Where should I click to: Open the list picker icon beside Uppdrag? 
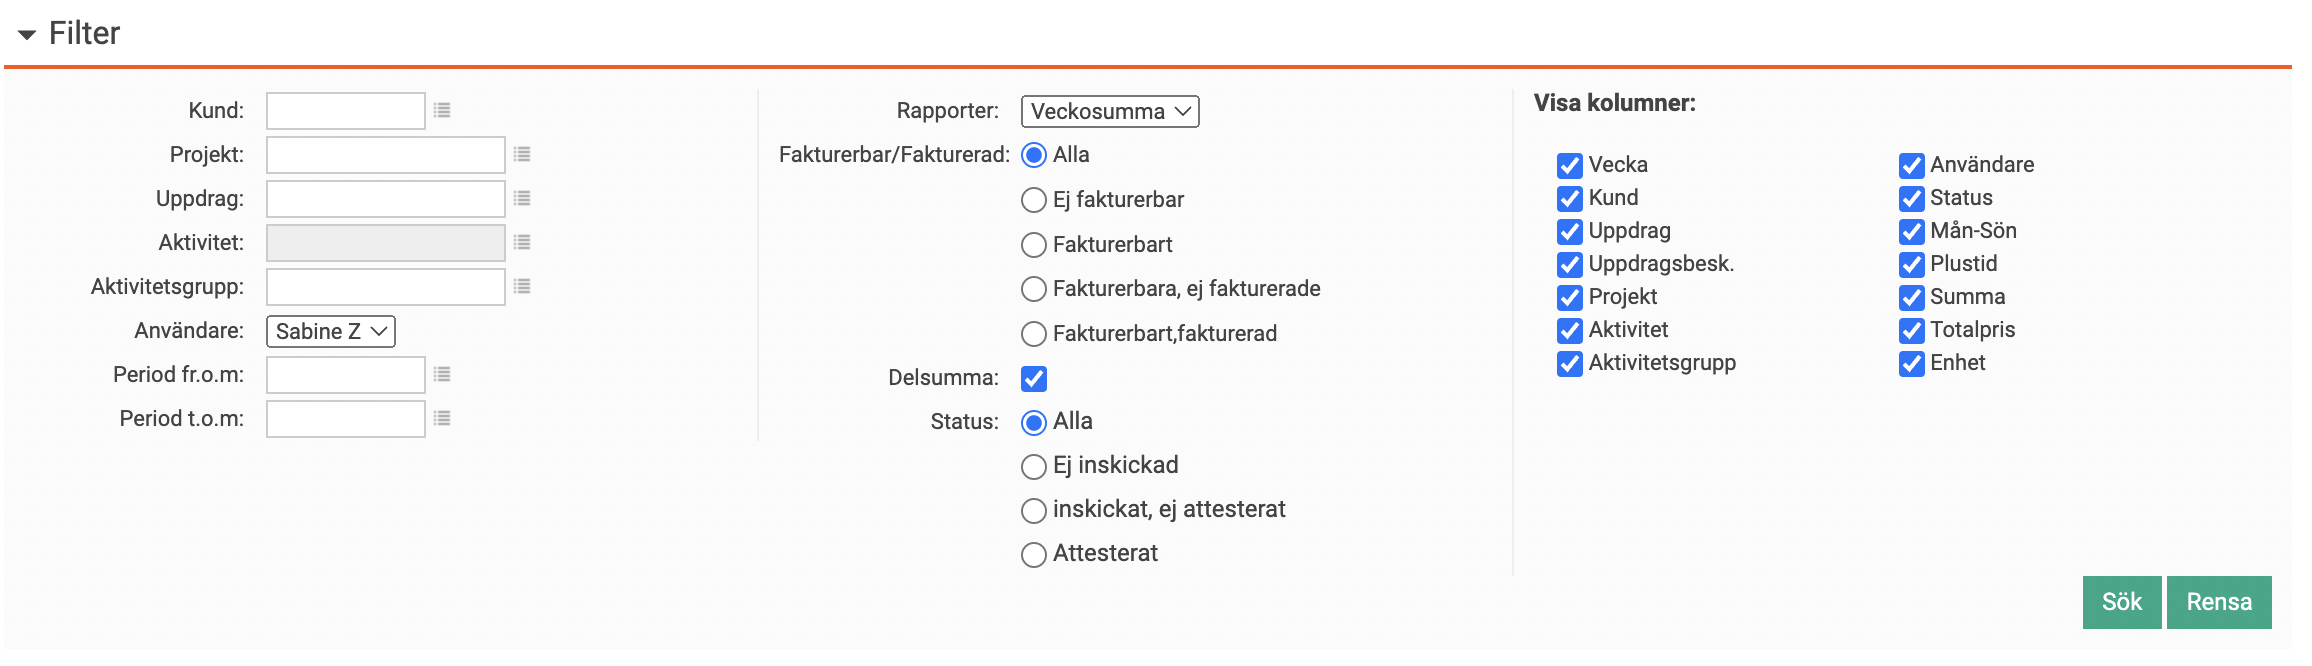click(x=522, y=198)
